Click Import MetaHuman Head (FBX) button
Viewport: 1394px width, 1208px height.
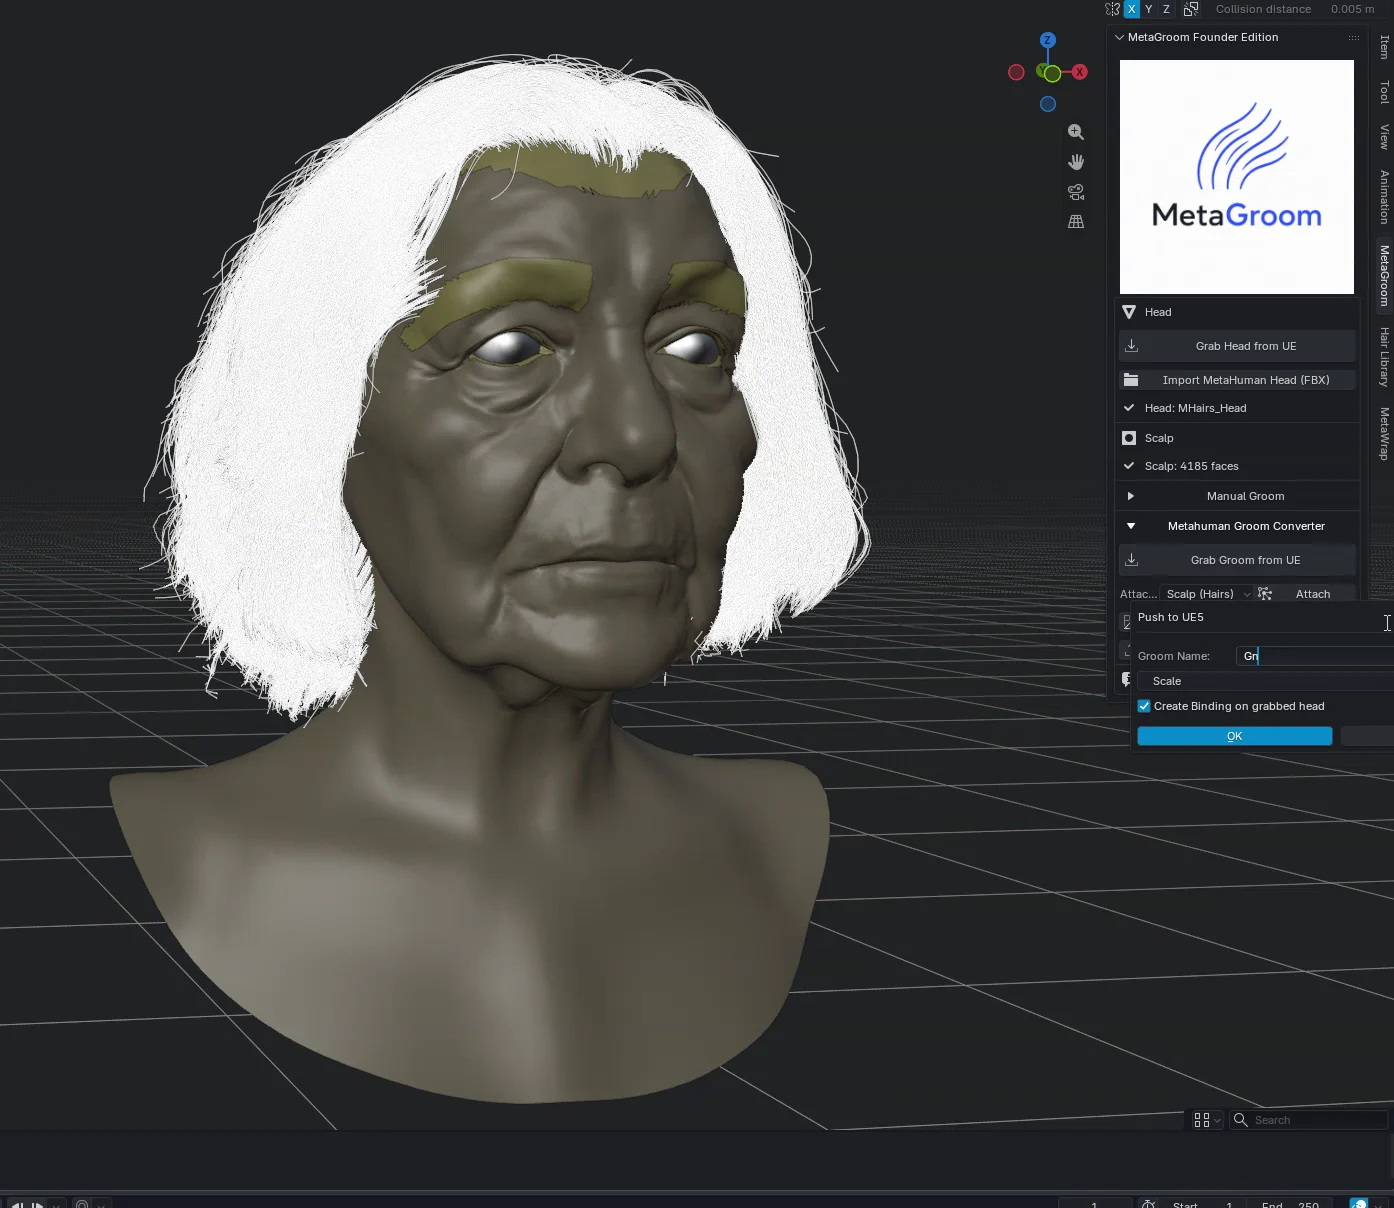click(1238, 380)
